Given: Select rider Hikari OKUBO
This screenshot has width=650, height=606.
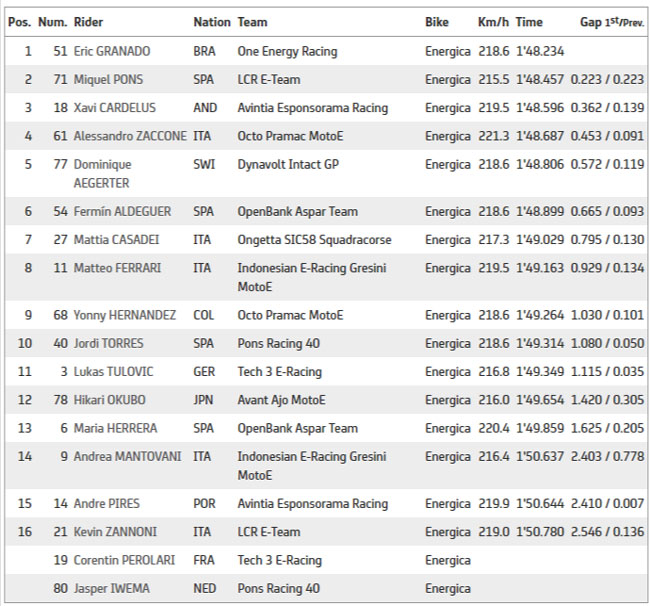Looking at the screenshot, I should click(x=109, y=400).
